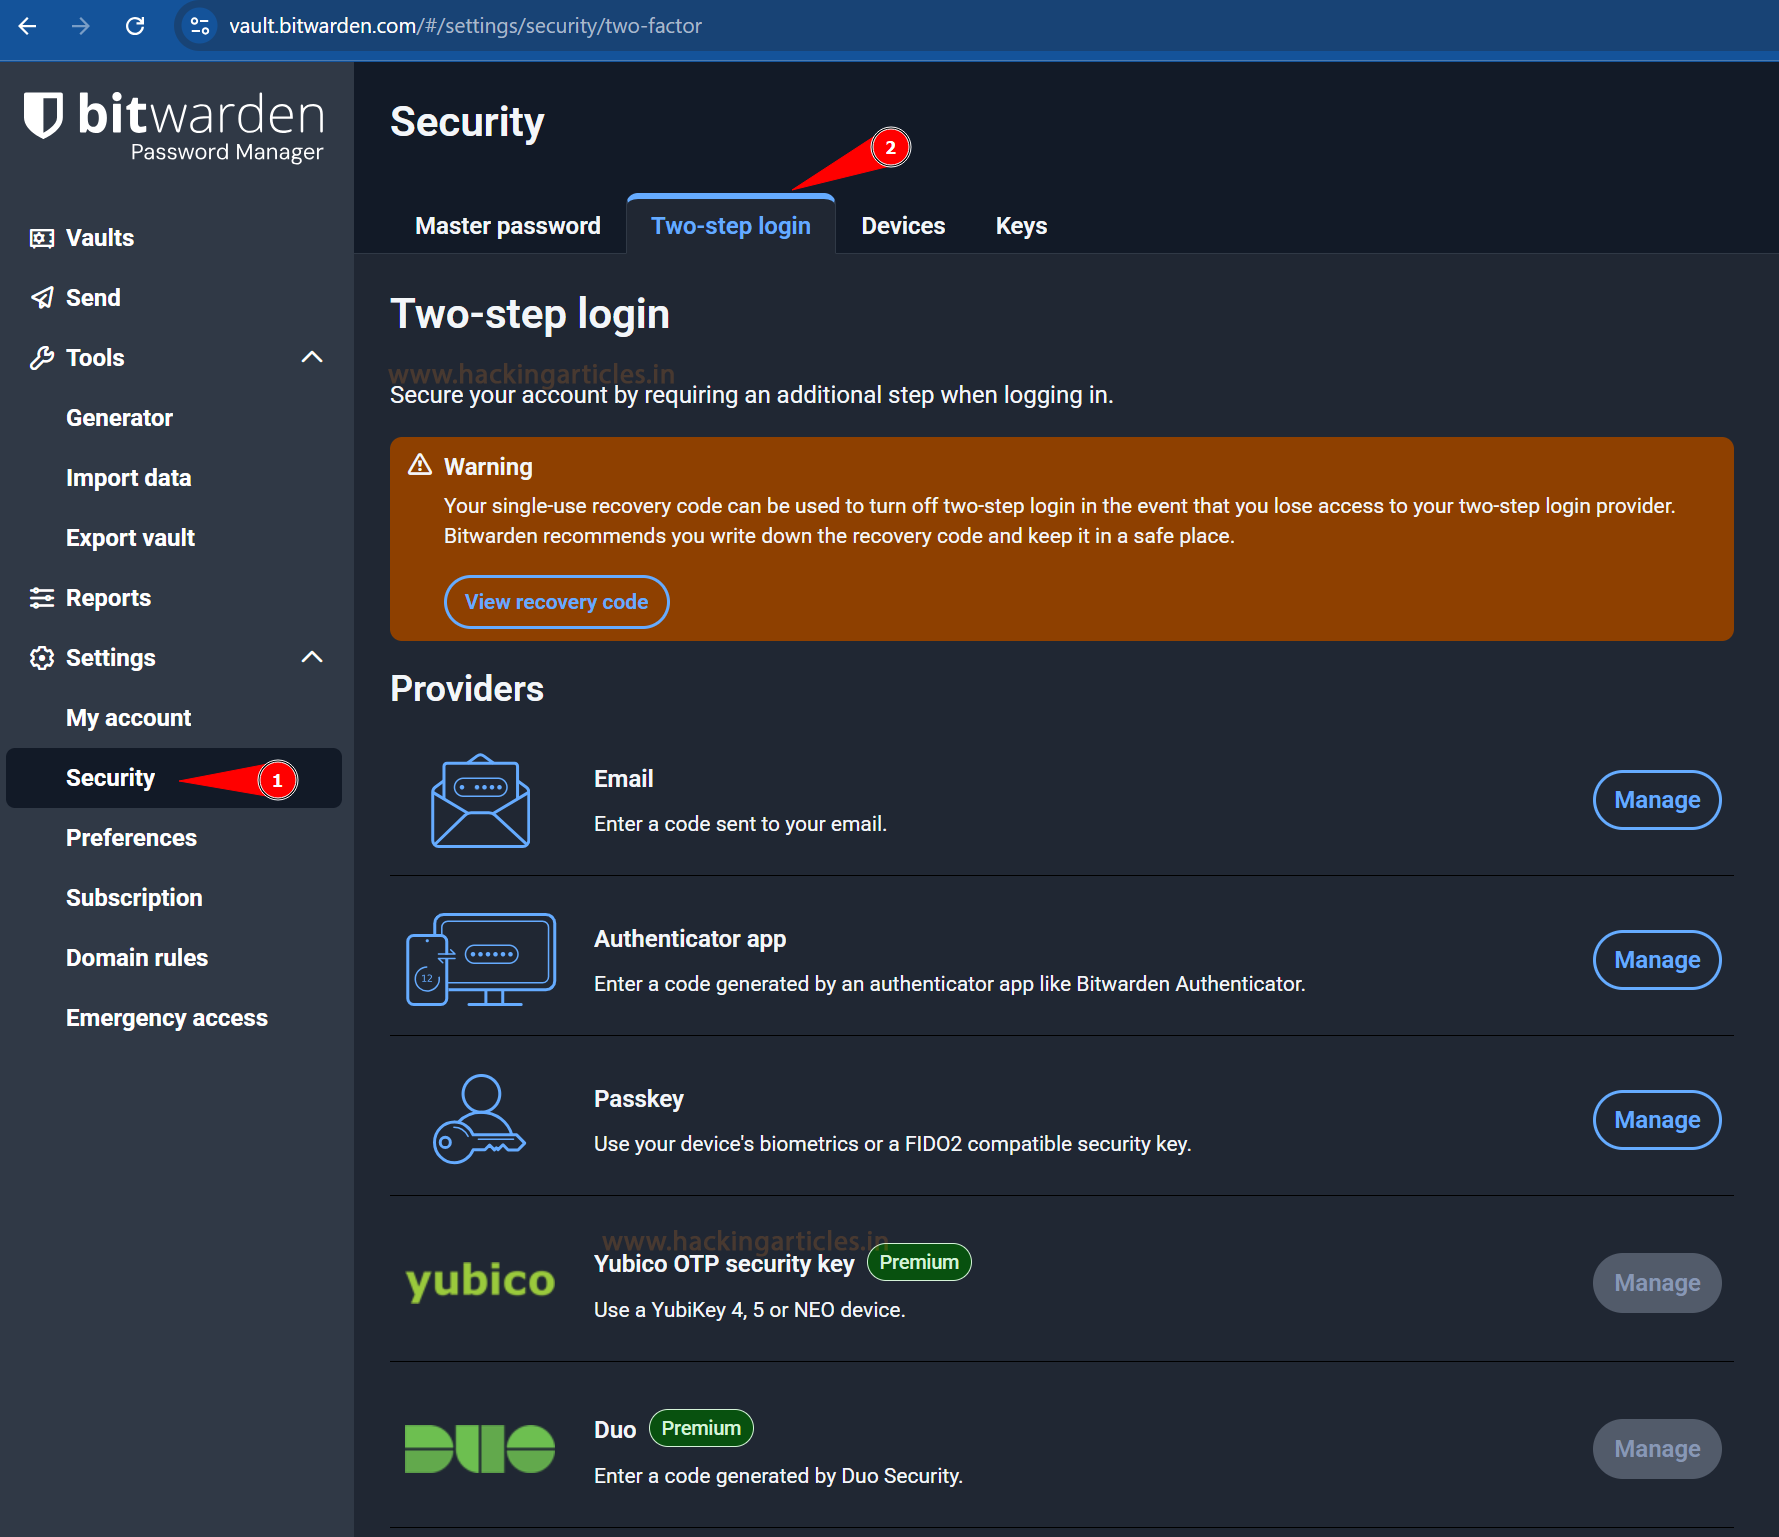This screenshot has height=1537, width=1779.
Task: Open site information icon in address bar
Action: point(200,26)
